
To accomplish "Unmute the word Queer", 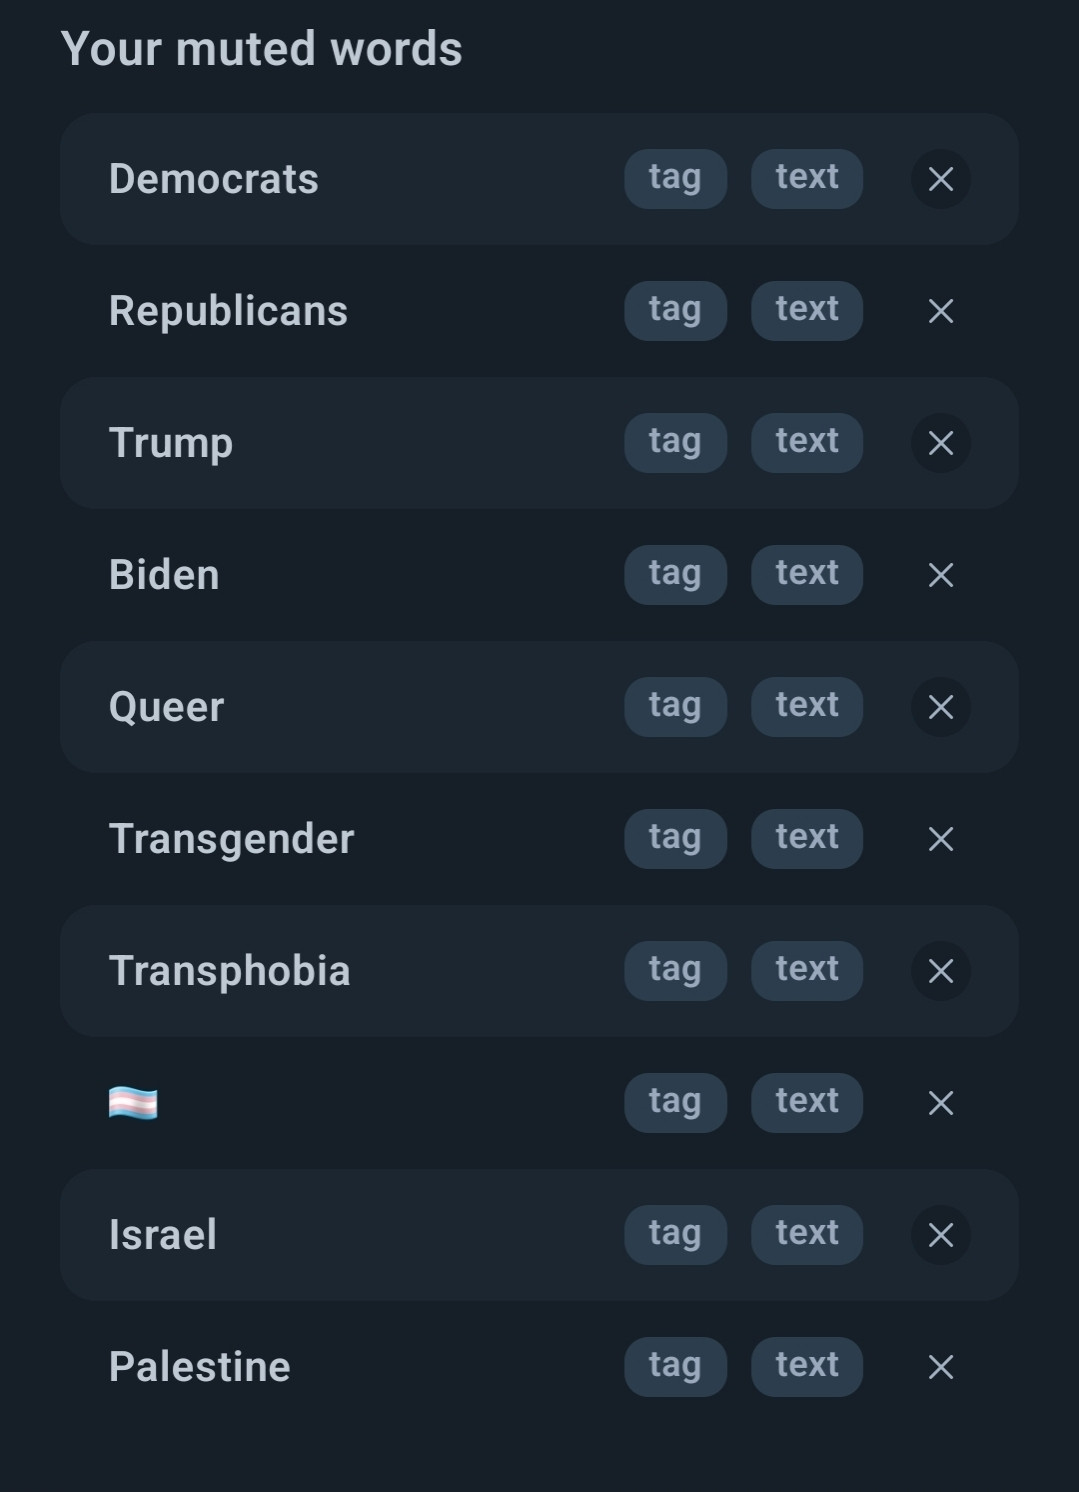I will (x=940, y=707).
